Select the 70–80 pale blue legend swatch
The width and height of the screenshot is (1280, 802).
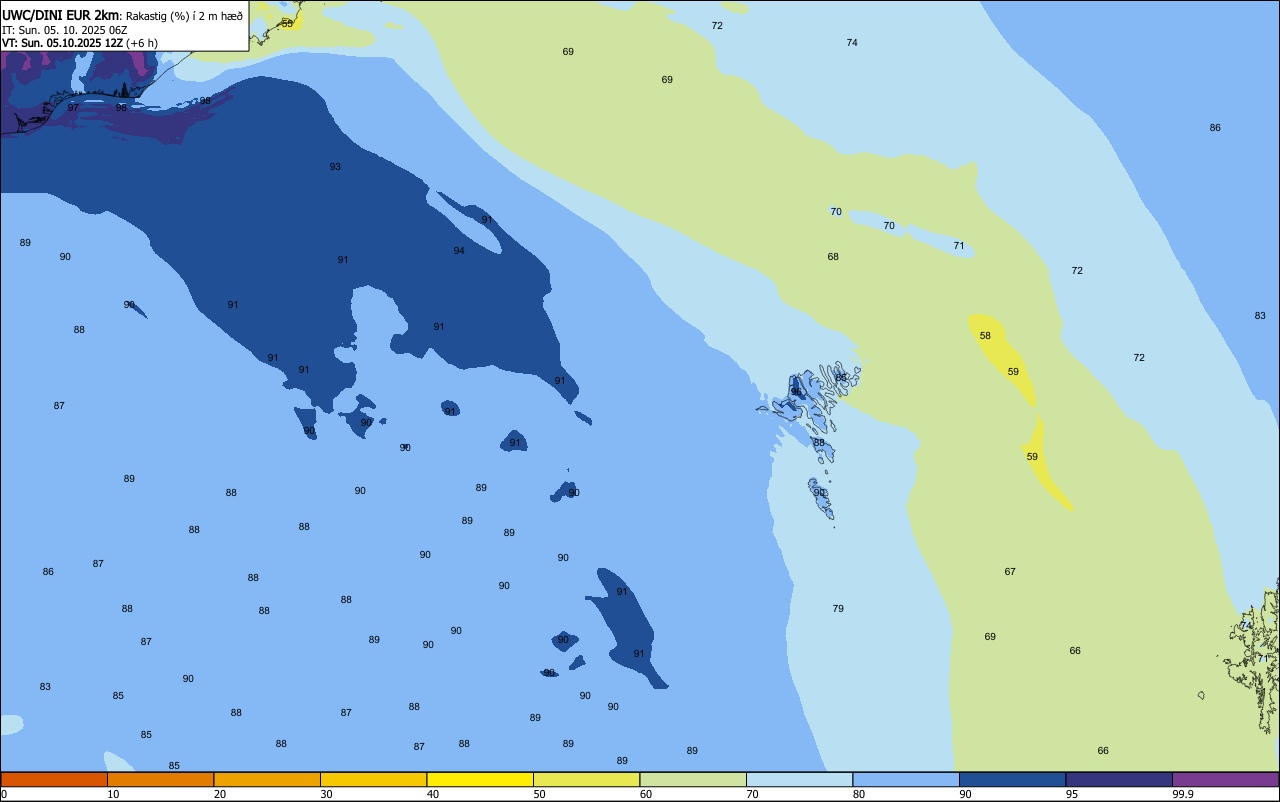coord(799,779)
